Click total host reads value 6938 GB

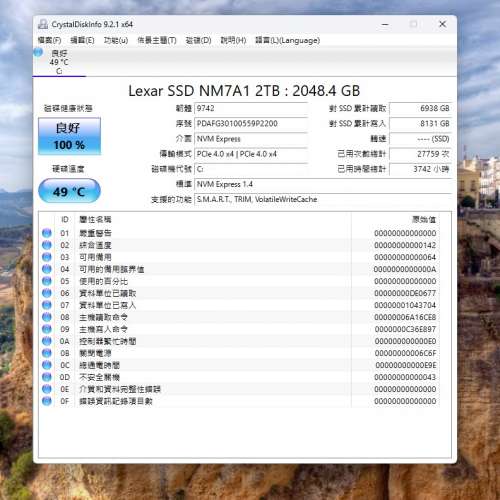(x=421, y=108)
